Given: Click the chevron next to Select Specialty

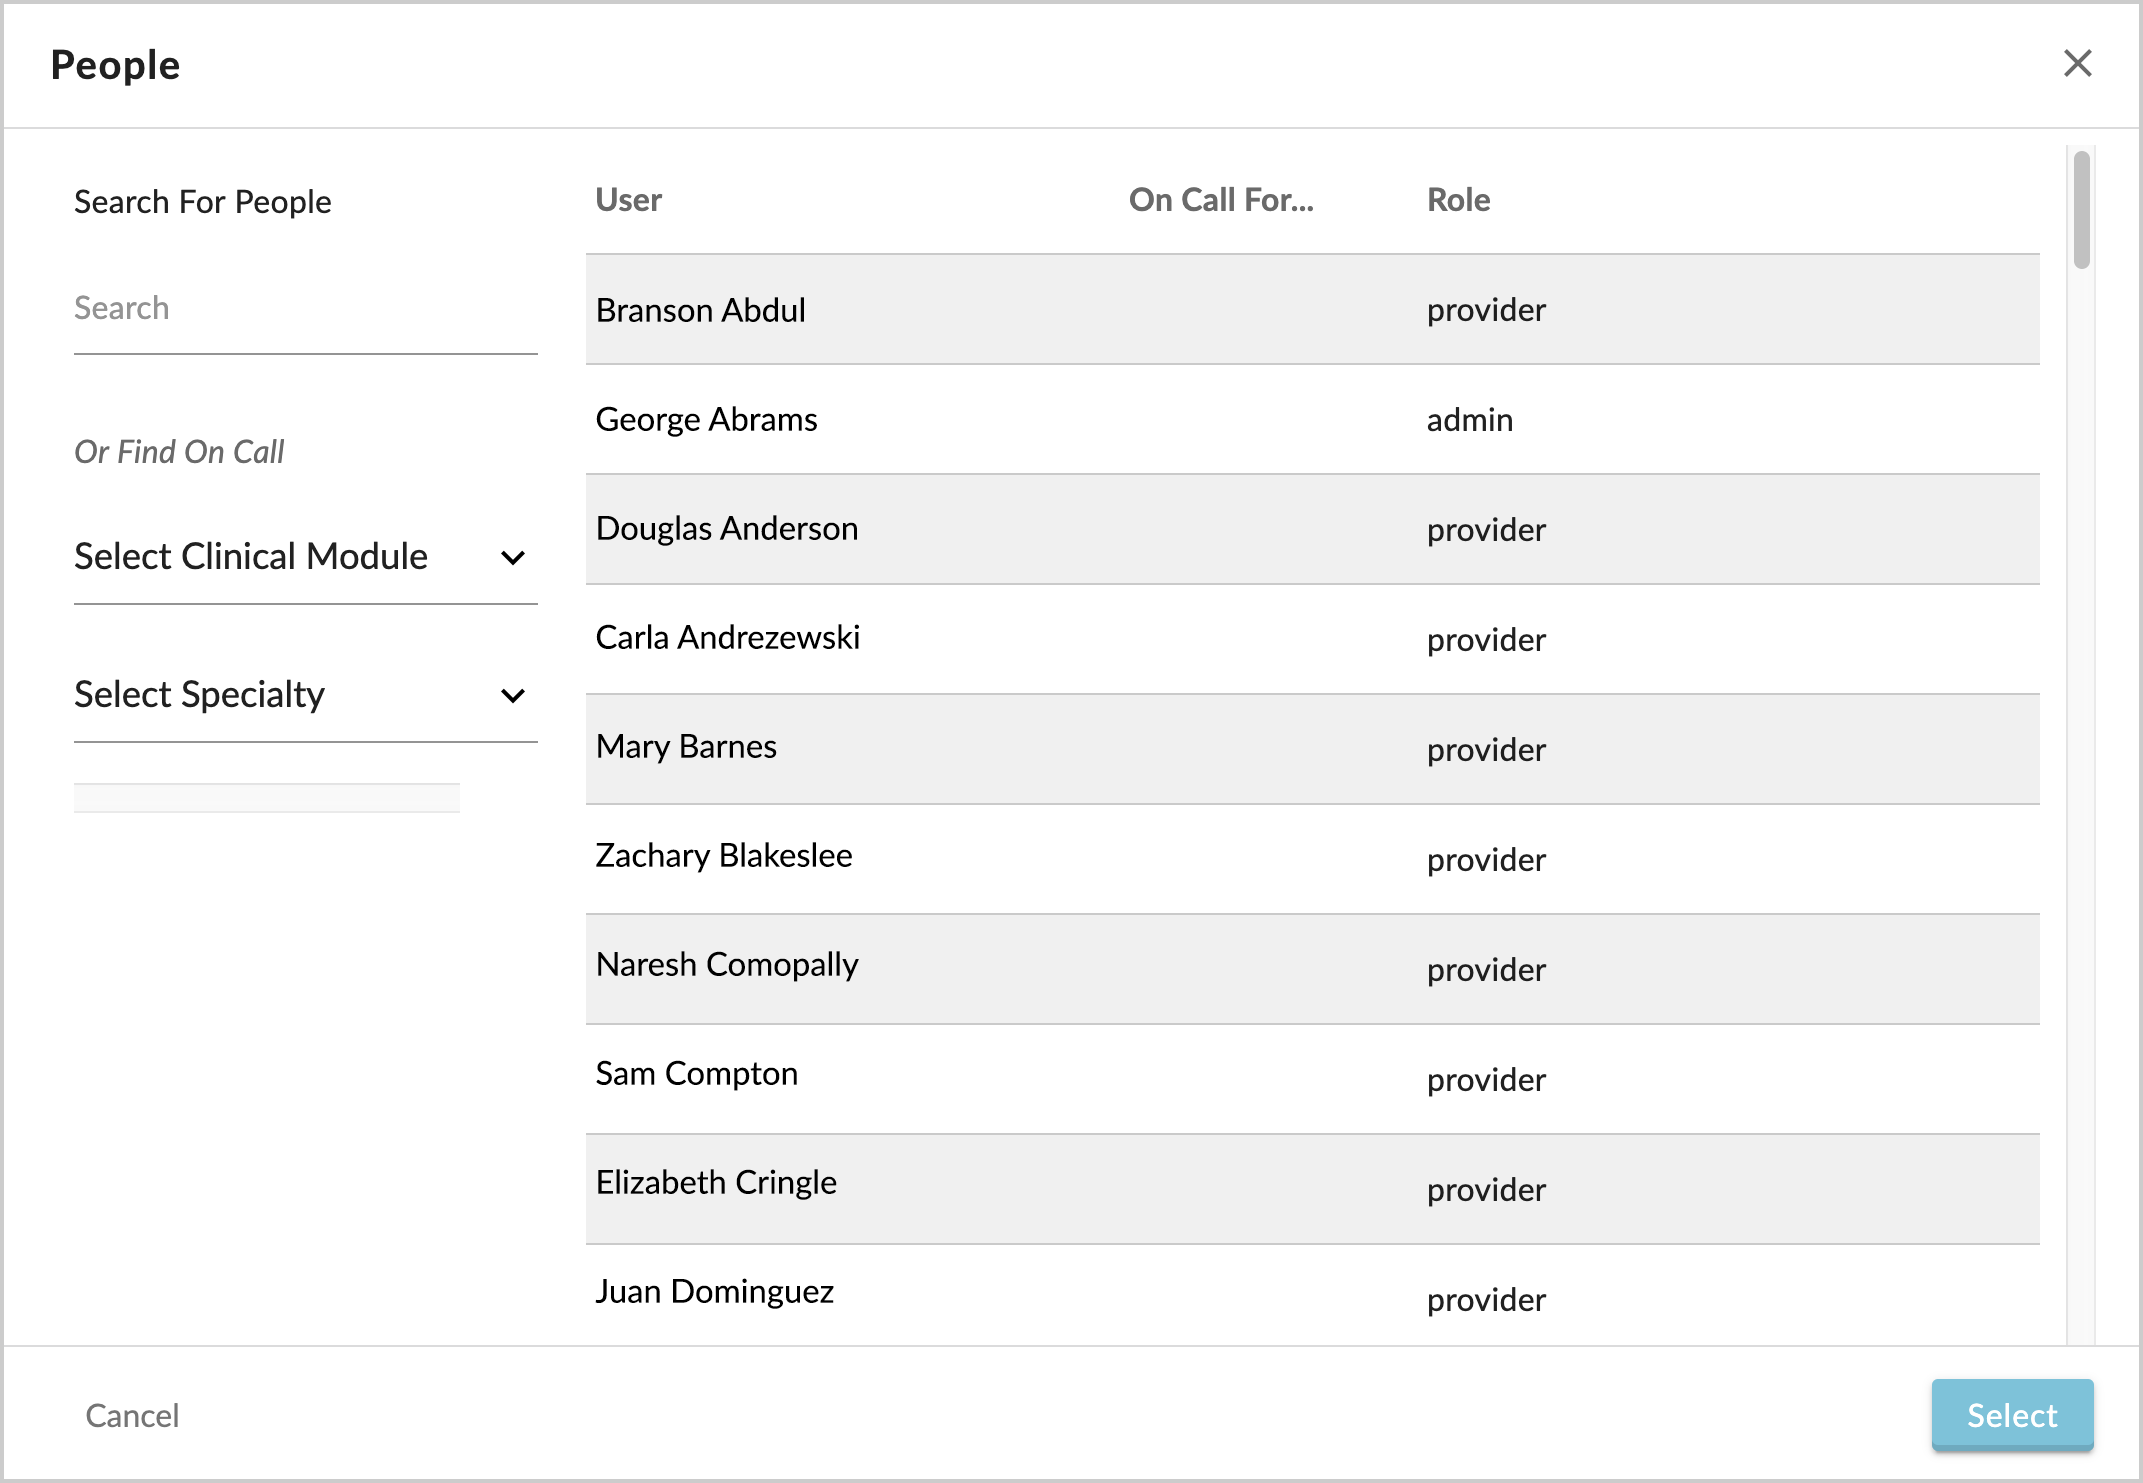Looking at the screenshot, I should tap(513, 696).
